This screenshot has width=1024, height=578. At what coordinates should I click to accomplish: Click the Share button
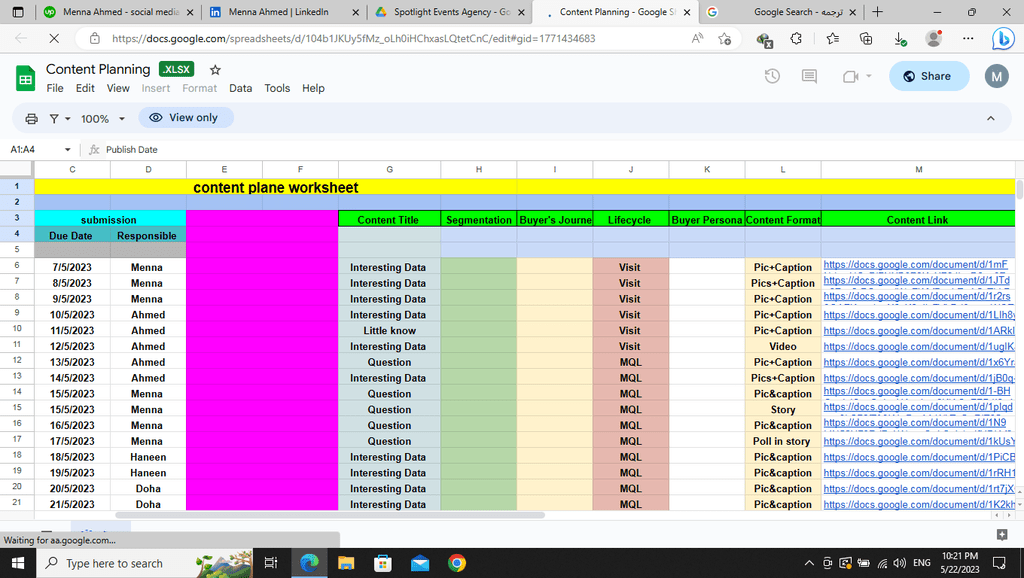(x=928, y=76)
